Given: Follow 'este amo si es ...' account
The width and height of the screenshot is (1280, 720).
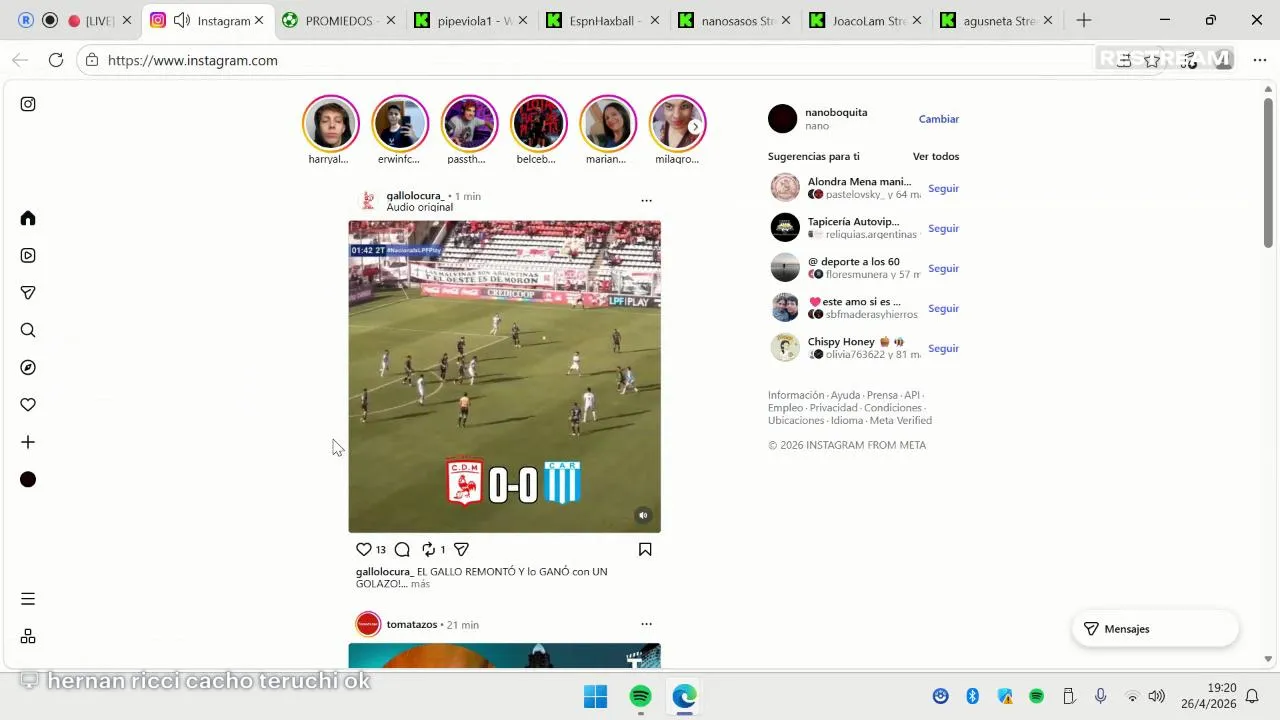Looking at the screenshot, I should point(943,308).
